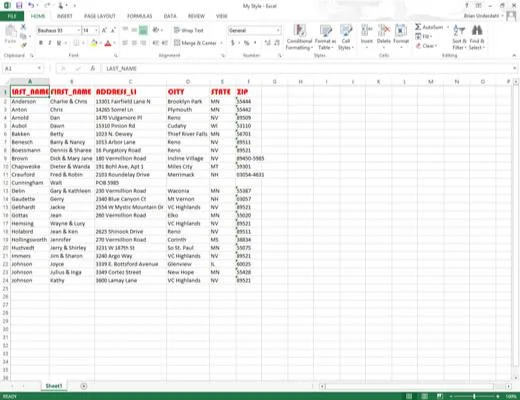Click the Conditional Formatting icon
The width and height of the screenshot is (520, 400).
pyautogui.click(x=299, y=31)
